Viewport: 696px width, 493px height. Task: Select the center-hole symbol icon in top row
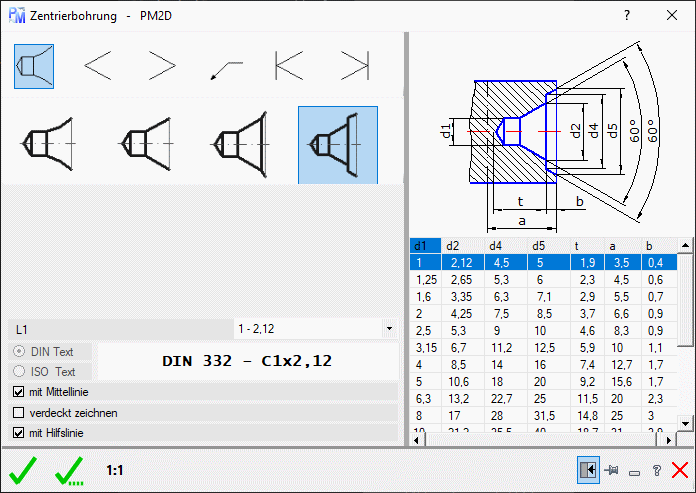click(x=34, y=66)
